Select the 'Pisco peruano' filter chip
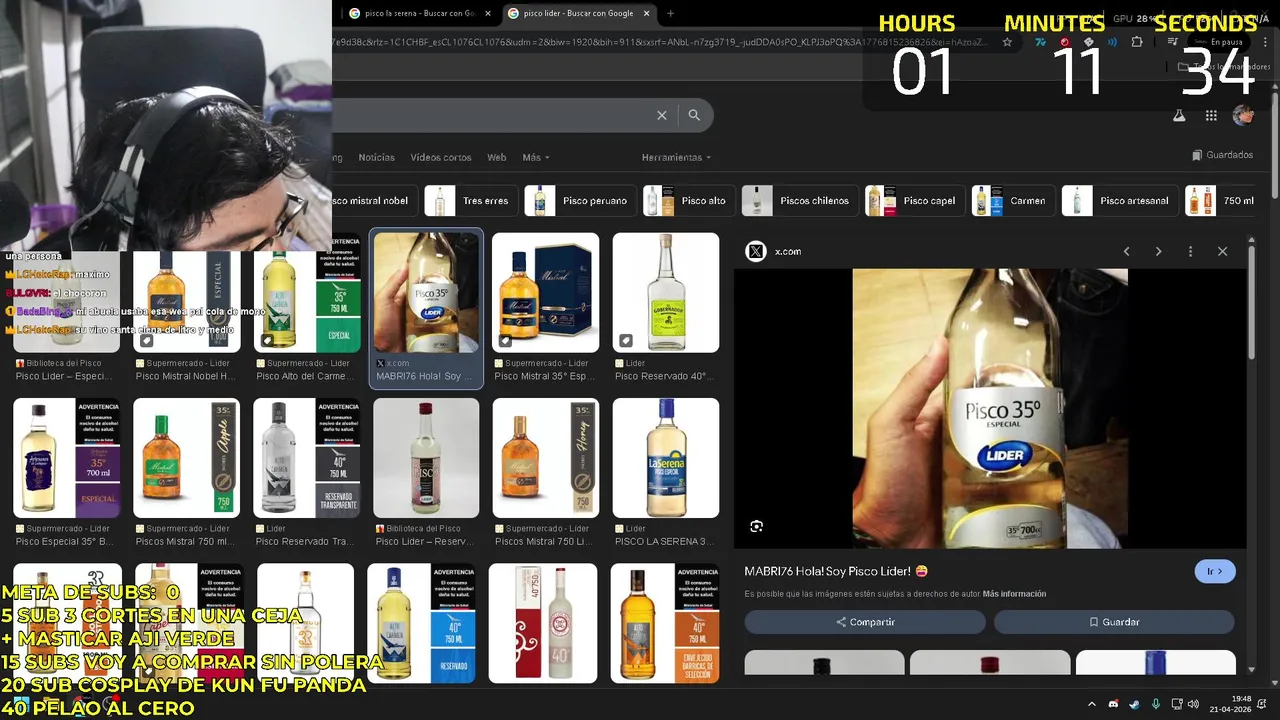 (x=580, y=200)
